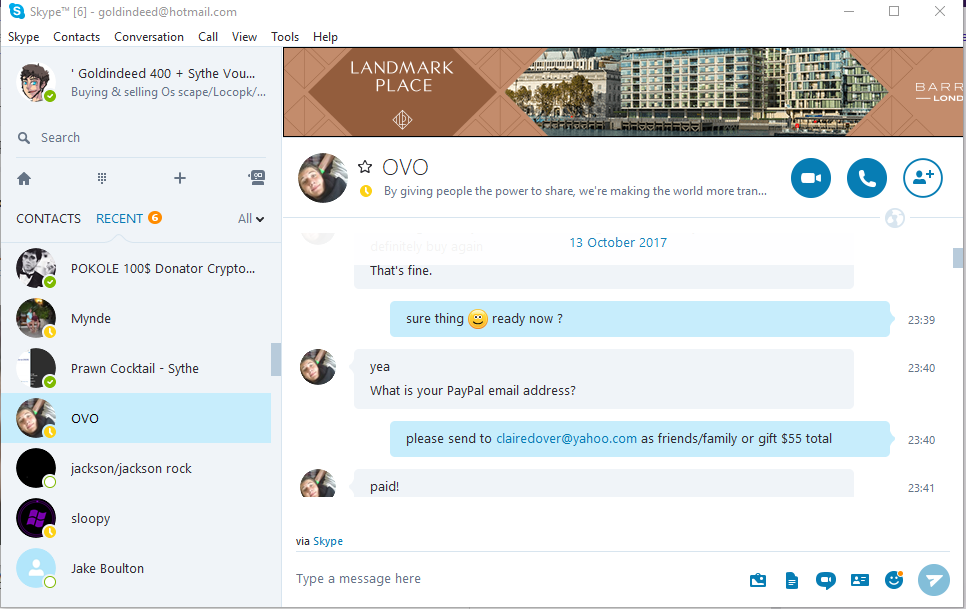Open OVO's profile picture in header
Viewport: 966px width, 609px height.
tap(323, 178)
